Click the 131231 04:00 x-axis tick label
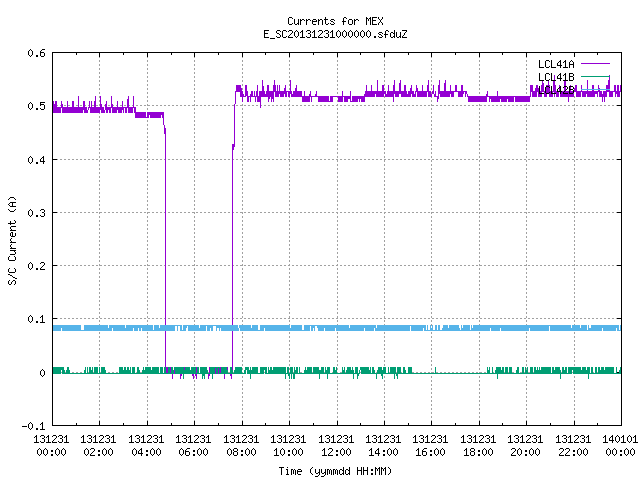 point(146,446)
